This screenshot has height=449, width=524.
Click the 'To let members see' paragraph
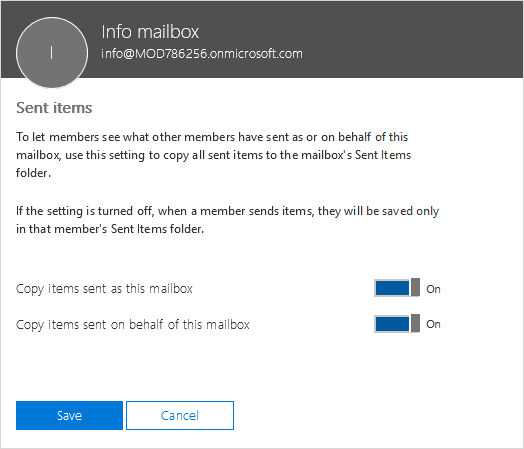[214, 155]
